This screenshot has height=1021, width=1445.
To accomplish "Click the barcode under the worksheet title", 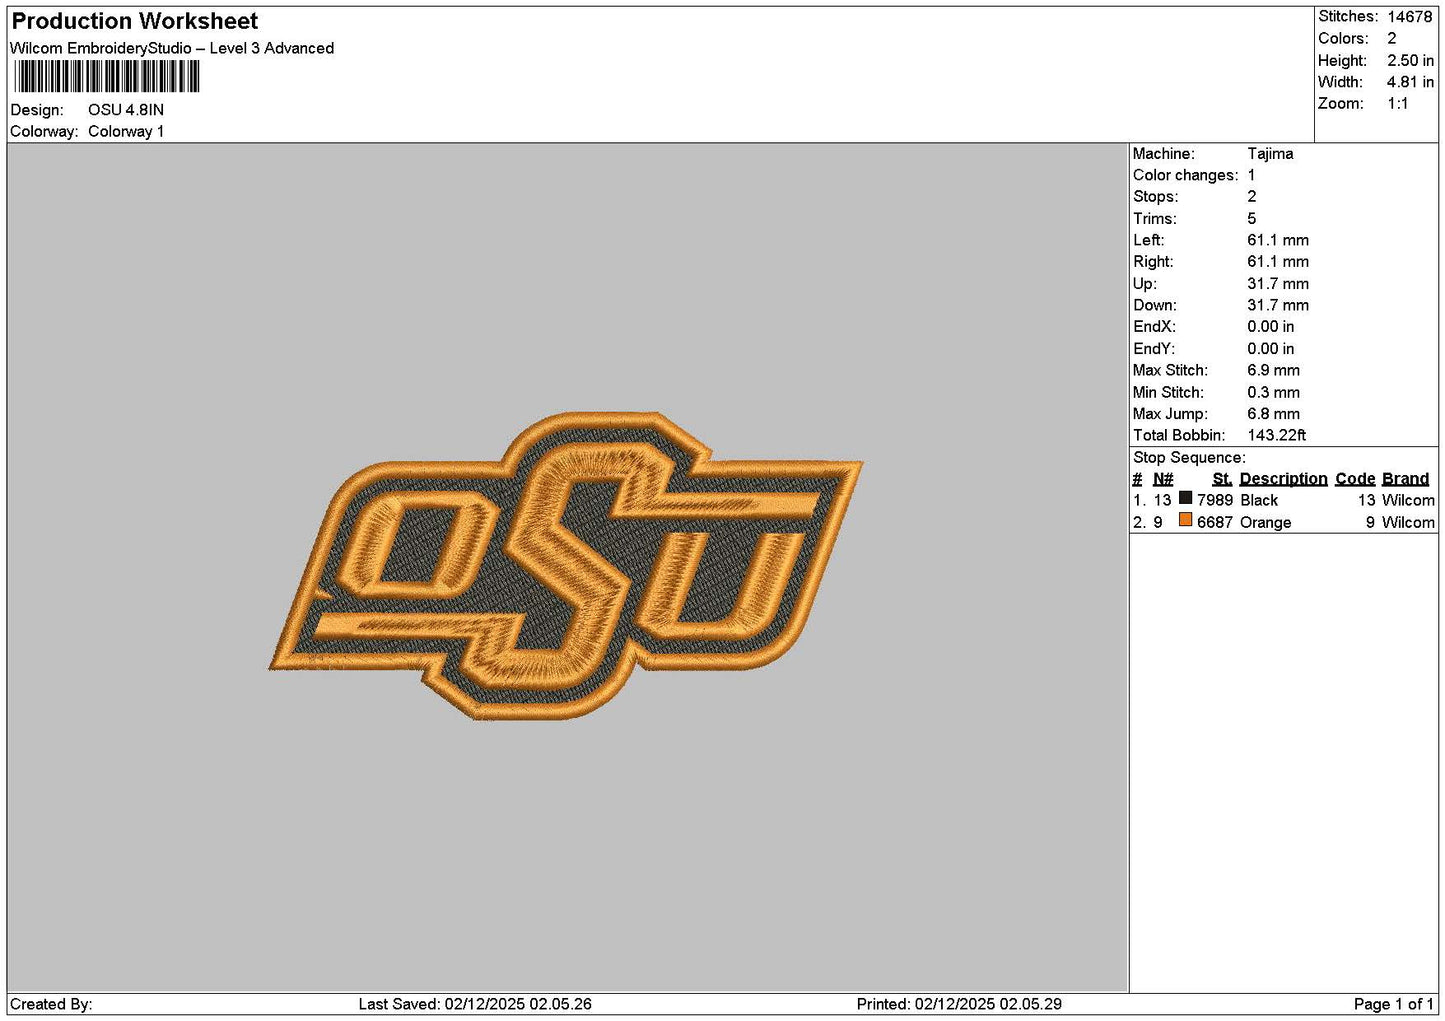I will [107, 77].
